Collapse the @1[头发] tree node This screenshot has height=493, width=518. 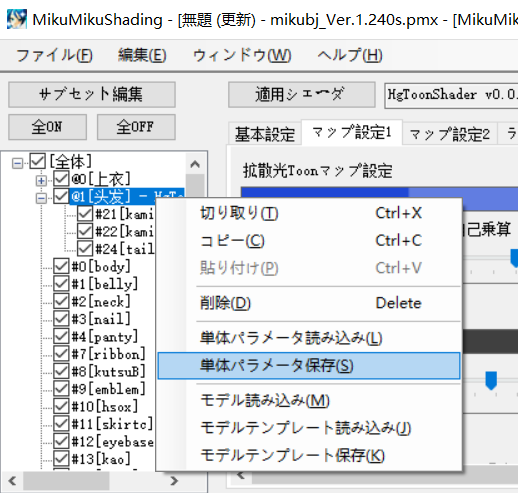click(41, 198)
